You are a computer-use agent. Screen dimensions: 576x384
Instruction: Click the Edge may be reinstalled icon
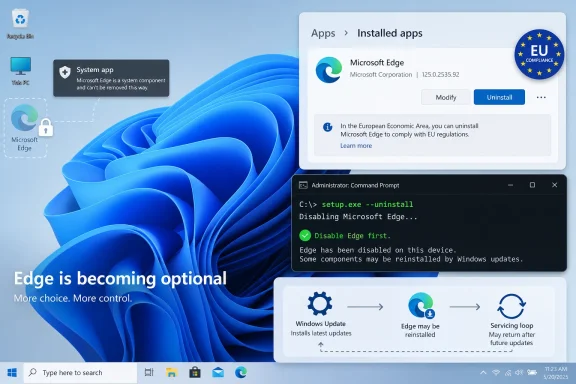click(x=421, y=305)
